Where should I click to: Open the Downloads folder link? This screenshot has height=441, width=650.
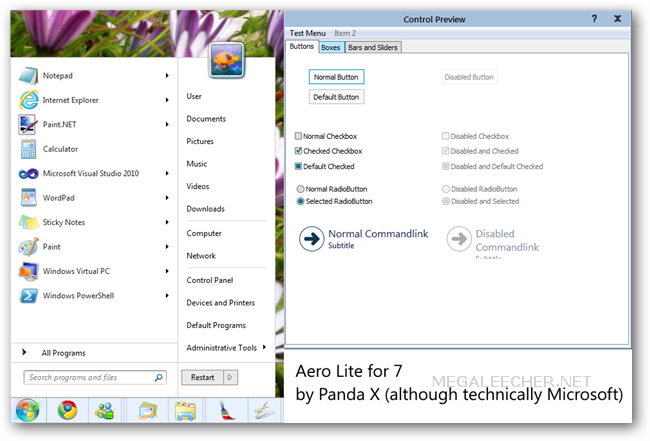point(205,209)
